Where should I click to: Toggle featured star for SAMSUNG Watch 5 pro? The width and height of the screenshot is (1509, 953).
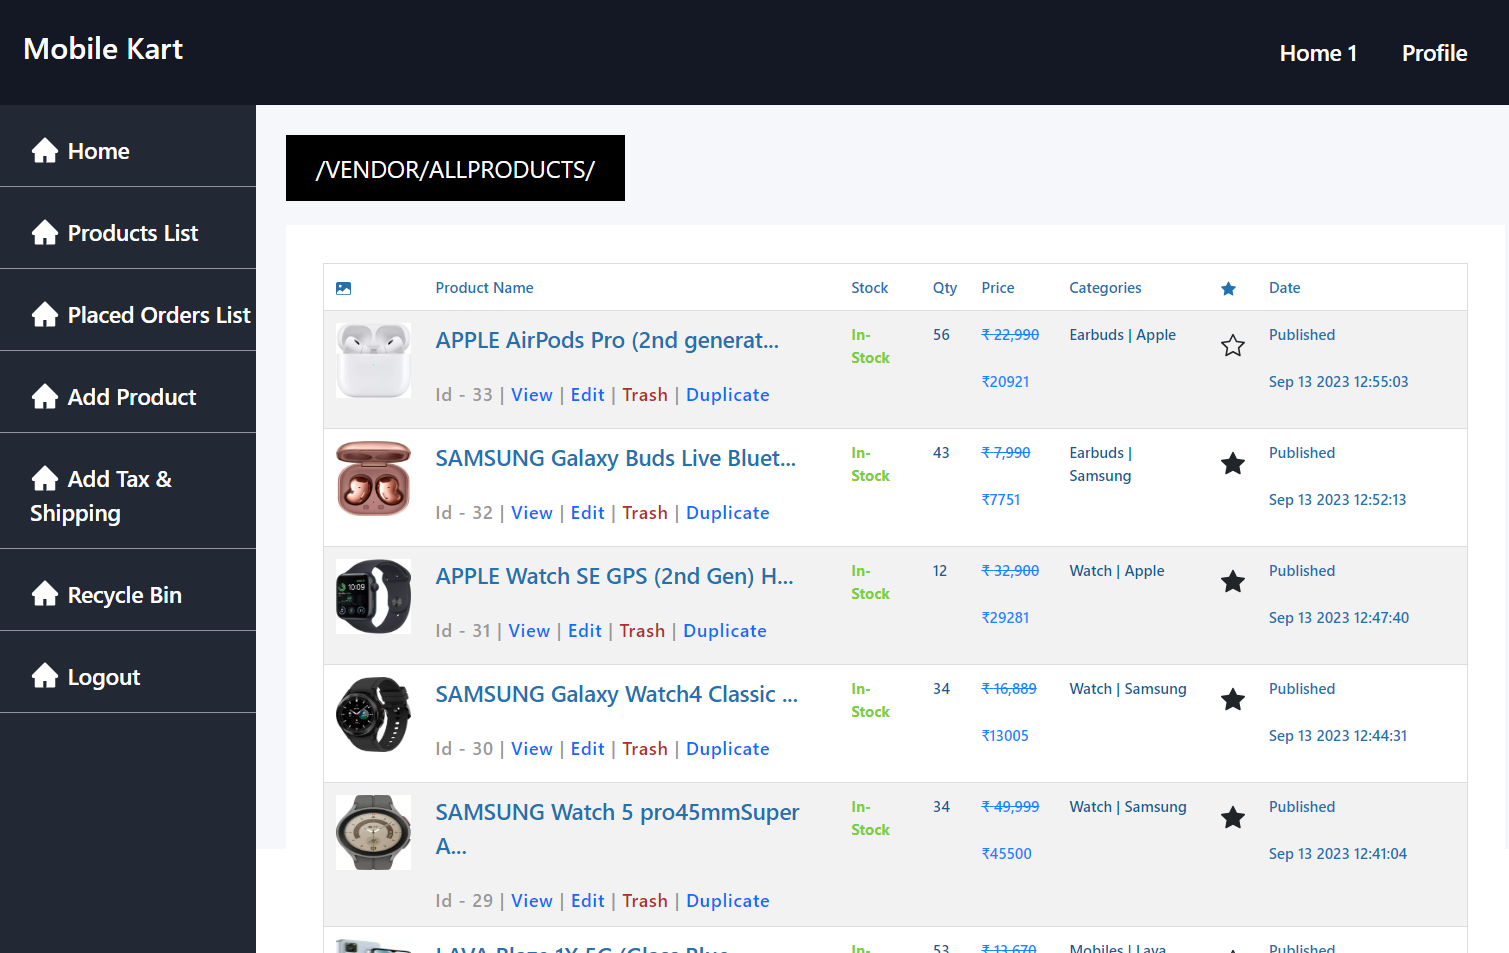point(1233,818)
